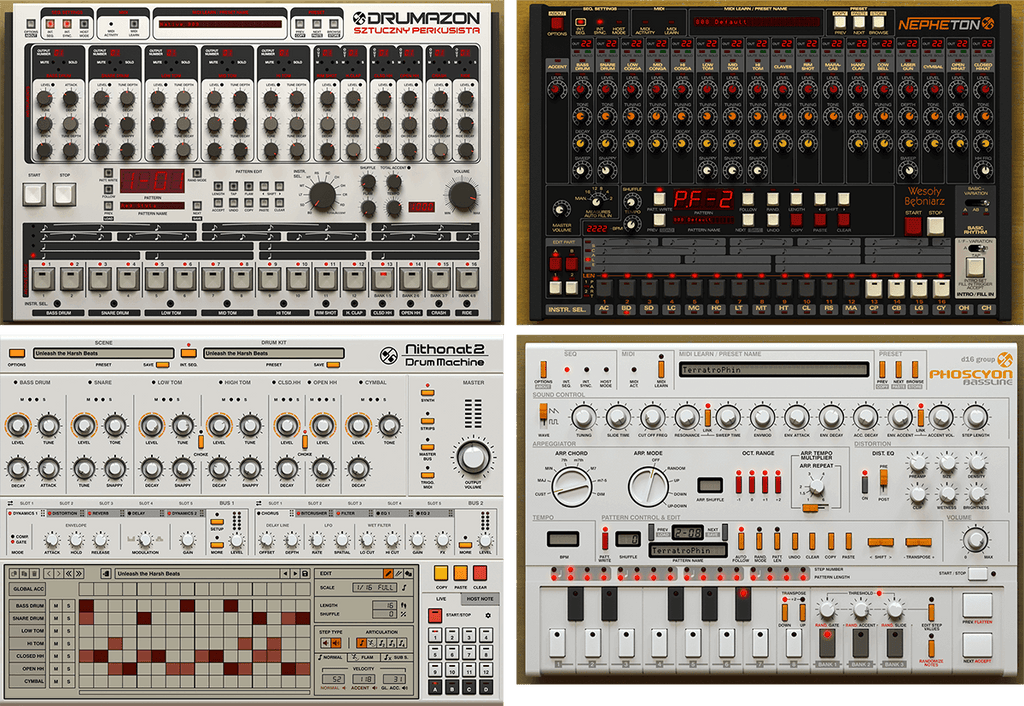
Task: Select the first highlighted Articulation note icon in Nithonat
Action: click(362, 643)
